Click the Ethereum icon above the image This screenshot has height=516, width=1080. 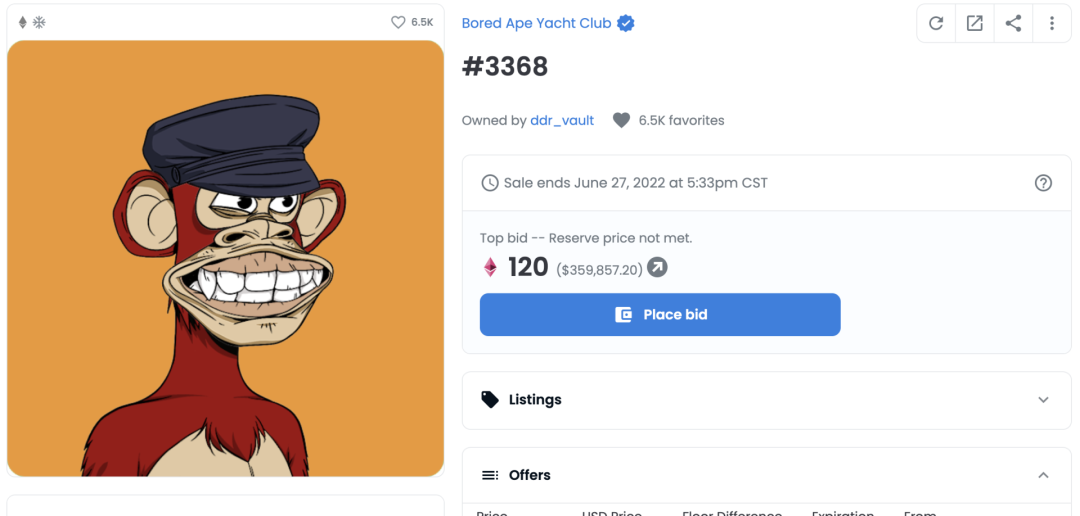23,22
